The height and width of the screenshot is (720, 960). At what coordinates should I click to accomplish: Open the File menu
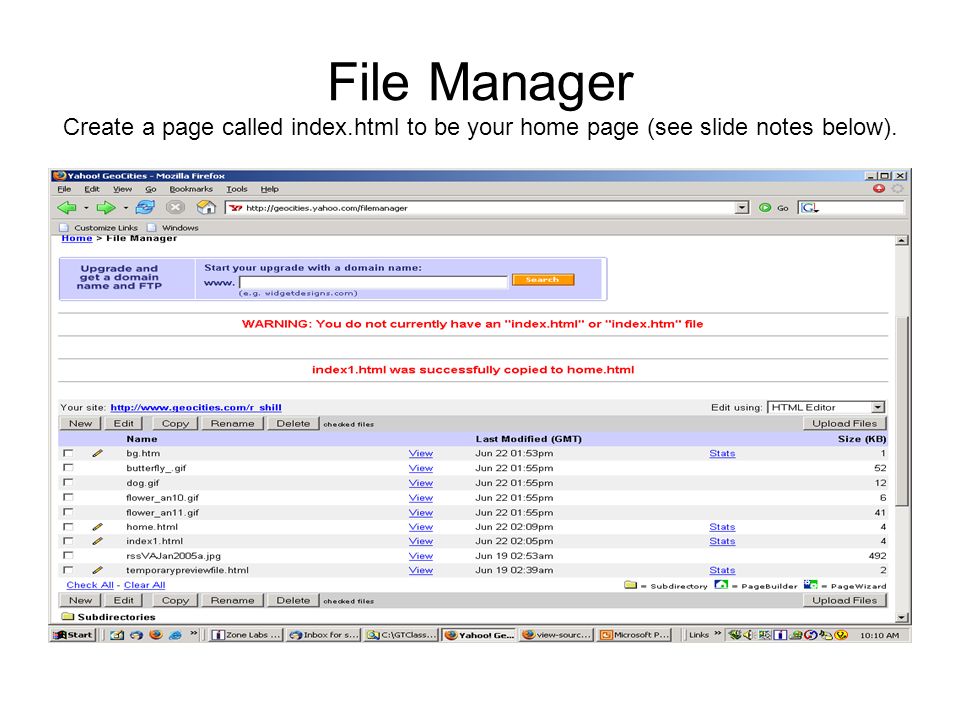coord(64,189)
